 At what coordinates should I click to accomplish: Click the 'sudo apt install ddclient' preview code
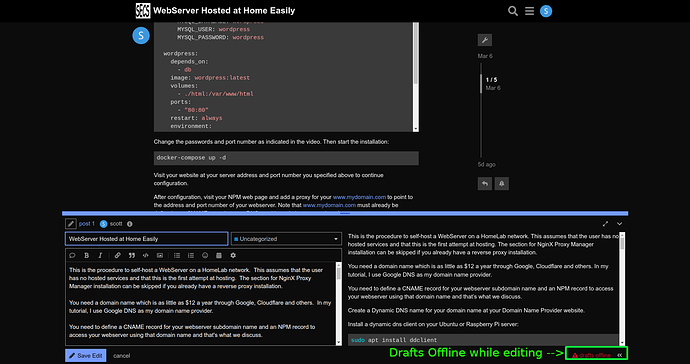point(483,340)
